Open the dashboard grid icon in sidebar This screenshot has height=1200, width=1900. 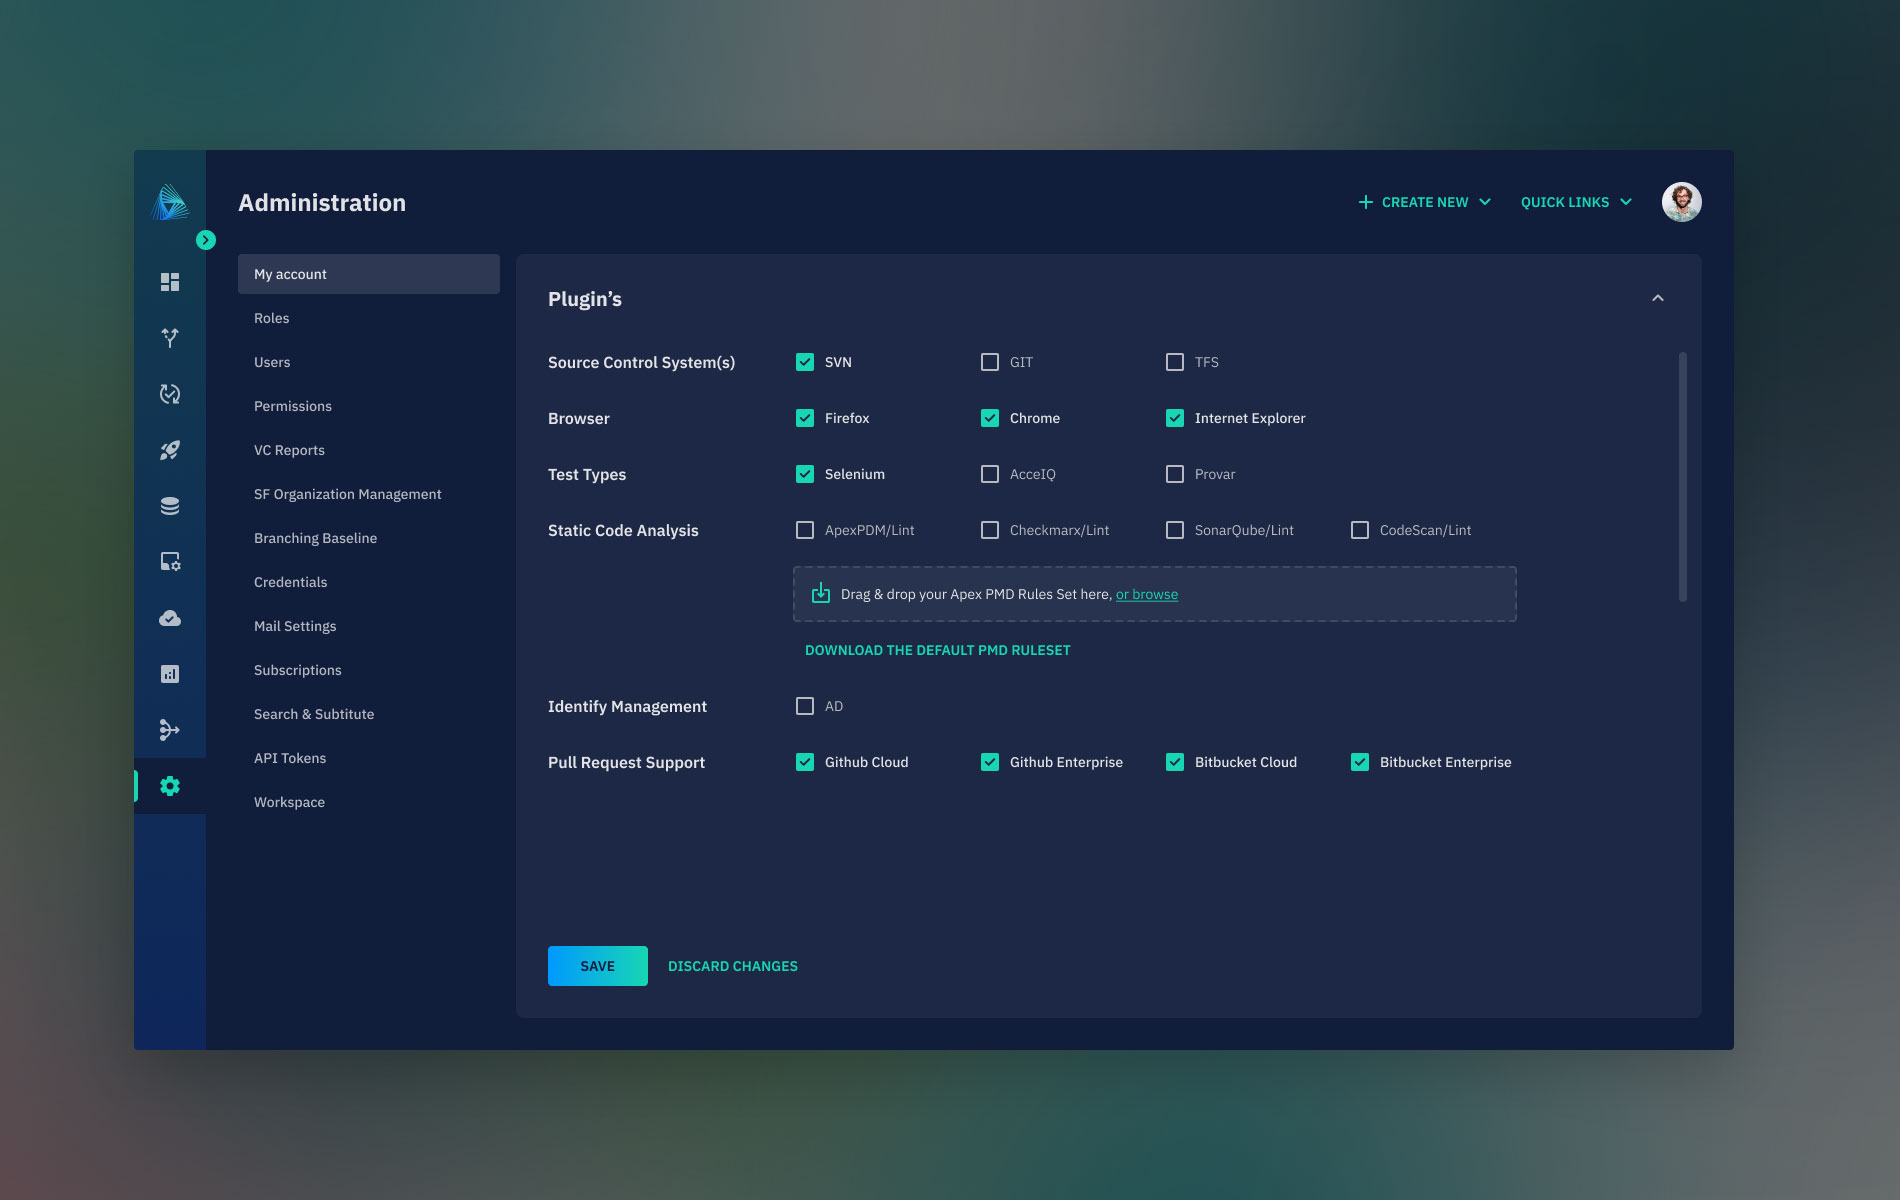[170, 282]
